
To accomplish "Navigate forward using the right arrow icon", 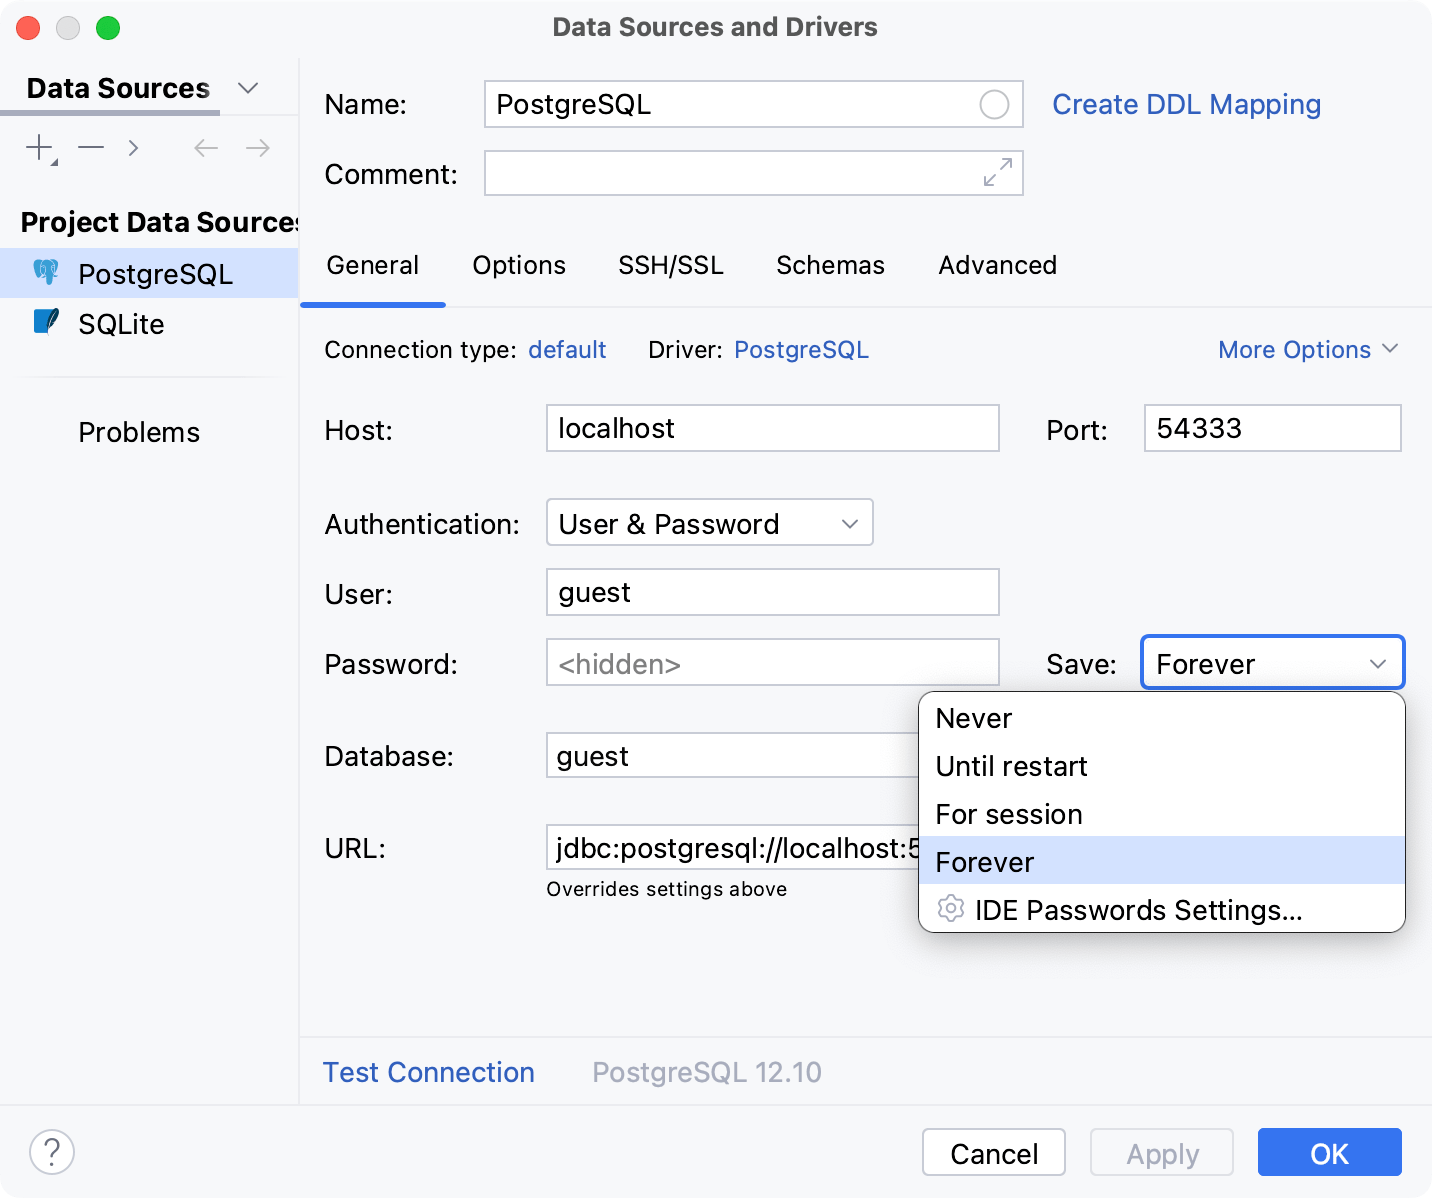I will 257,147.
